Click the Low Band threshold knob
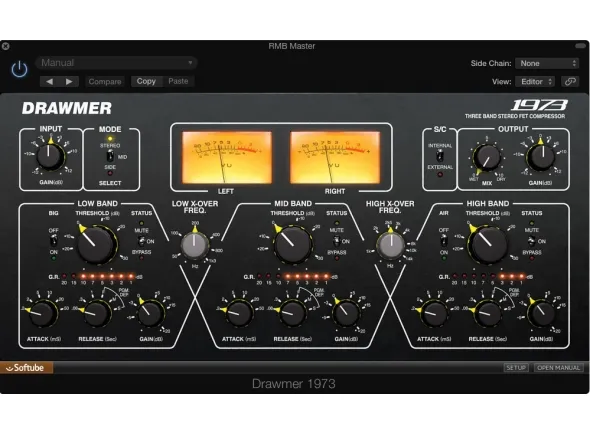 click(95, 244)
